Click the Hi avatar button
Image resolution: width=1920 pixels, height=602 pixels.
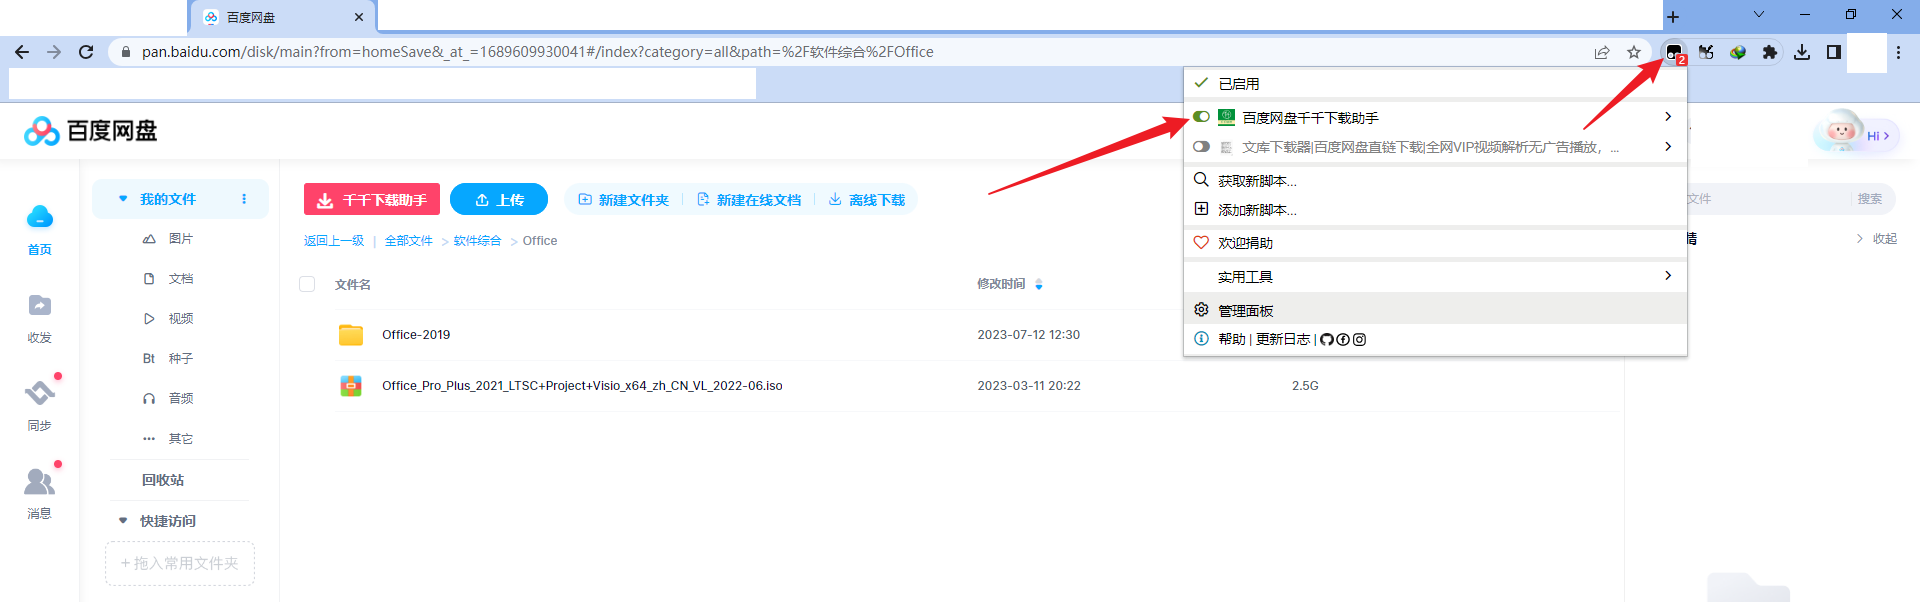coord(1857,134)
